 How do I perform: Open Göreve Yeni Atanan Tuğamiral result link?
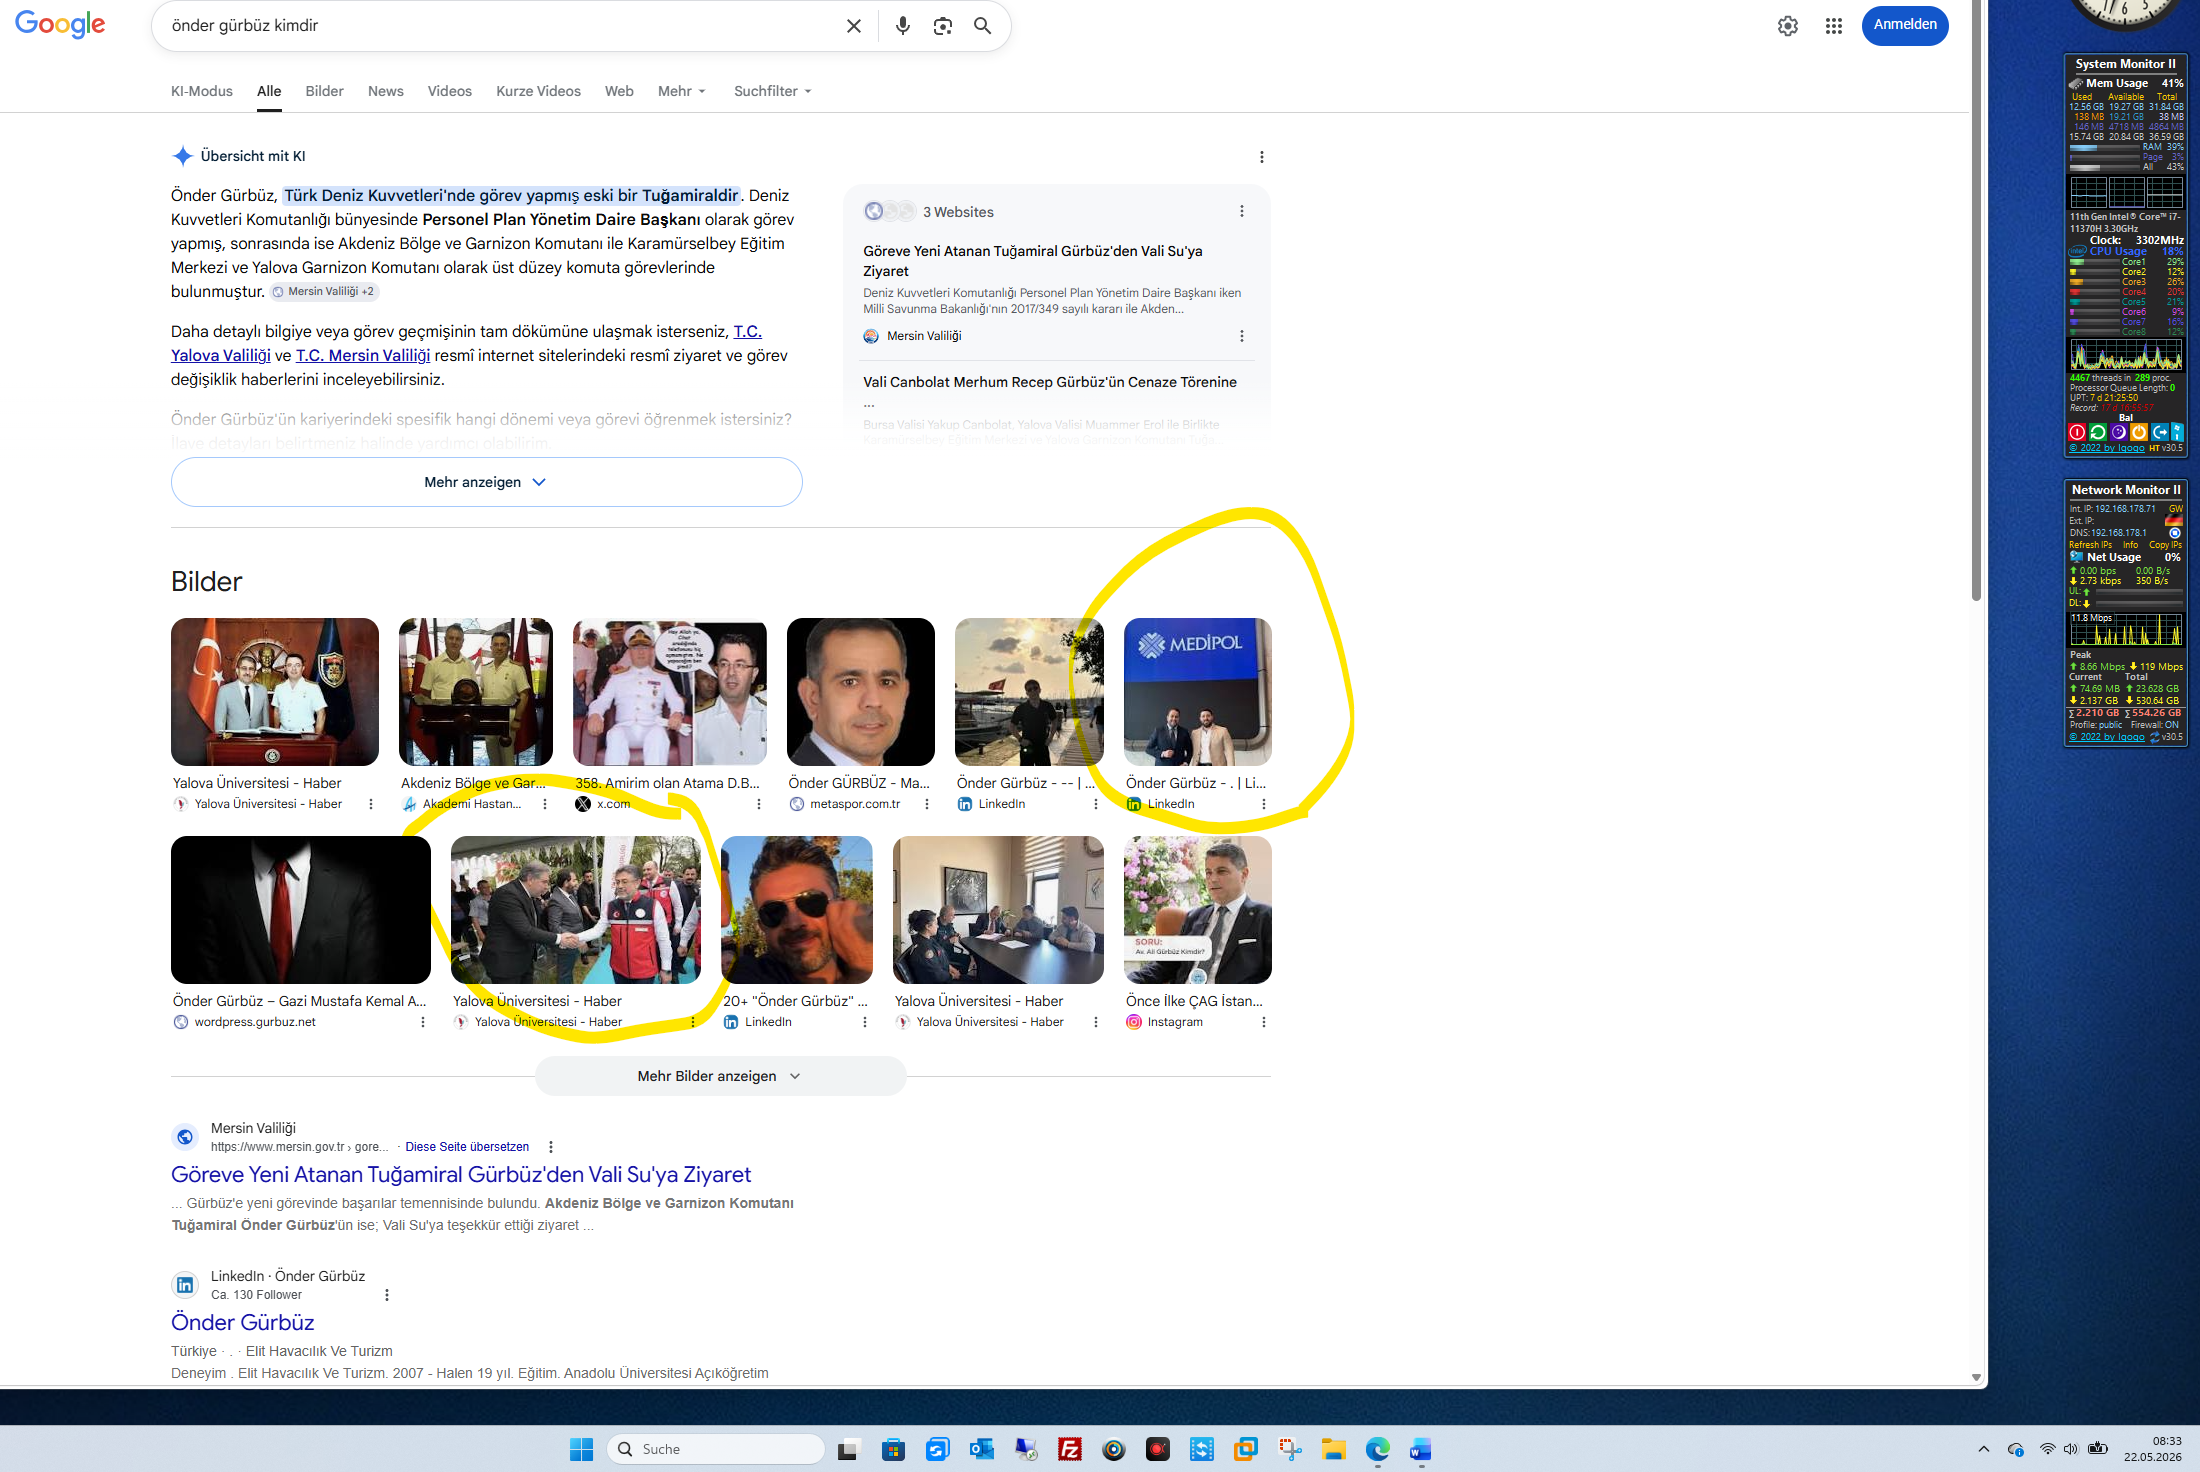pyautogui.click(x=461, y=1174)
